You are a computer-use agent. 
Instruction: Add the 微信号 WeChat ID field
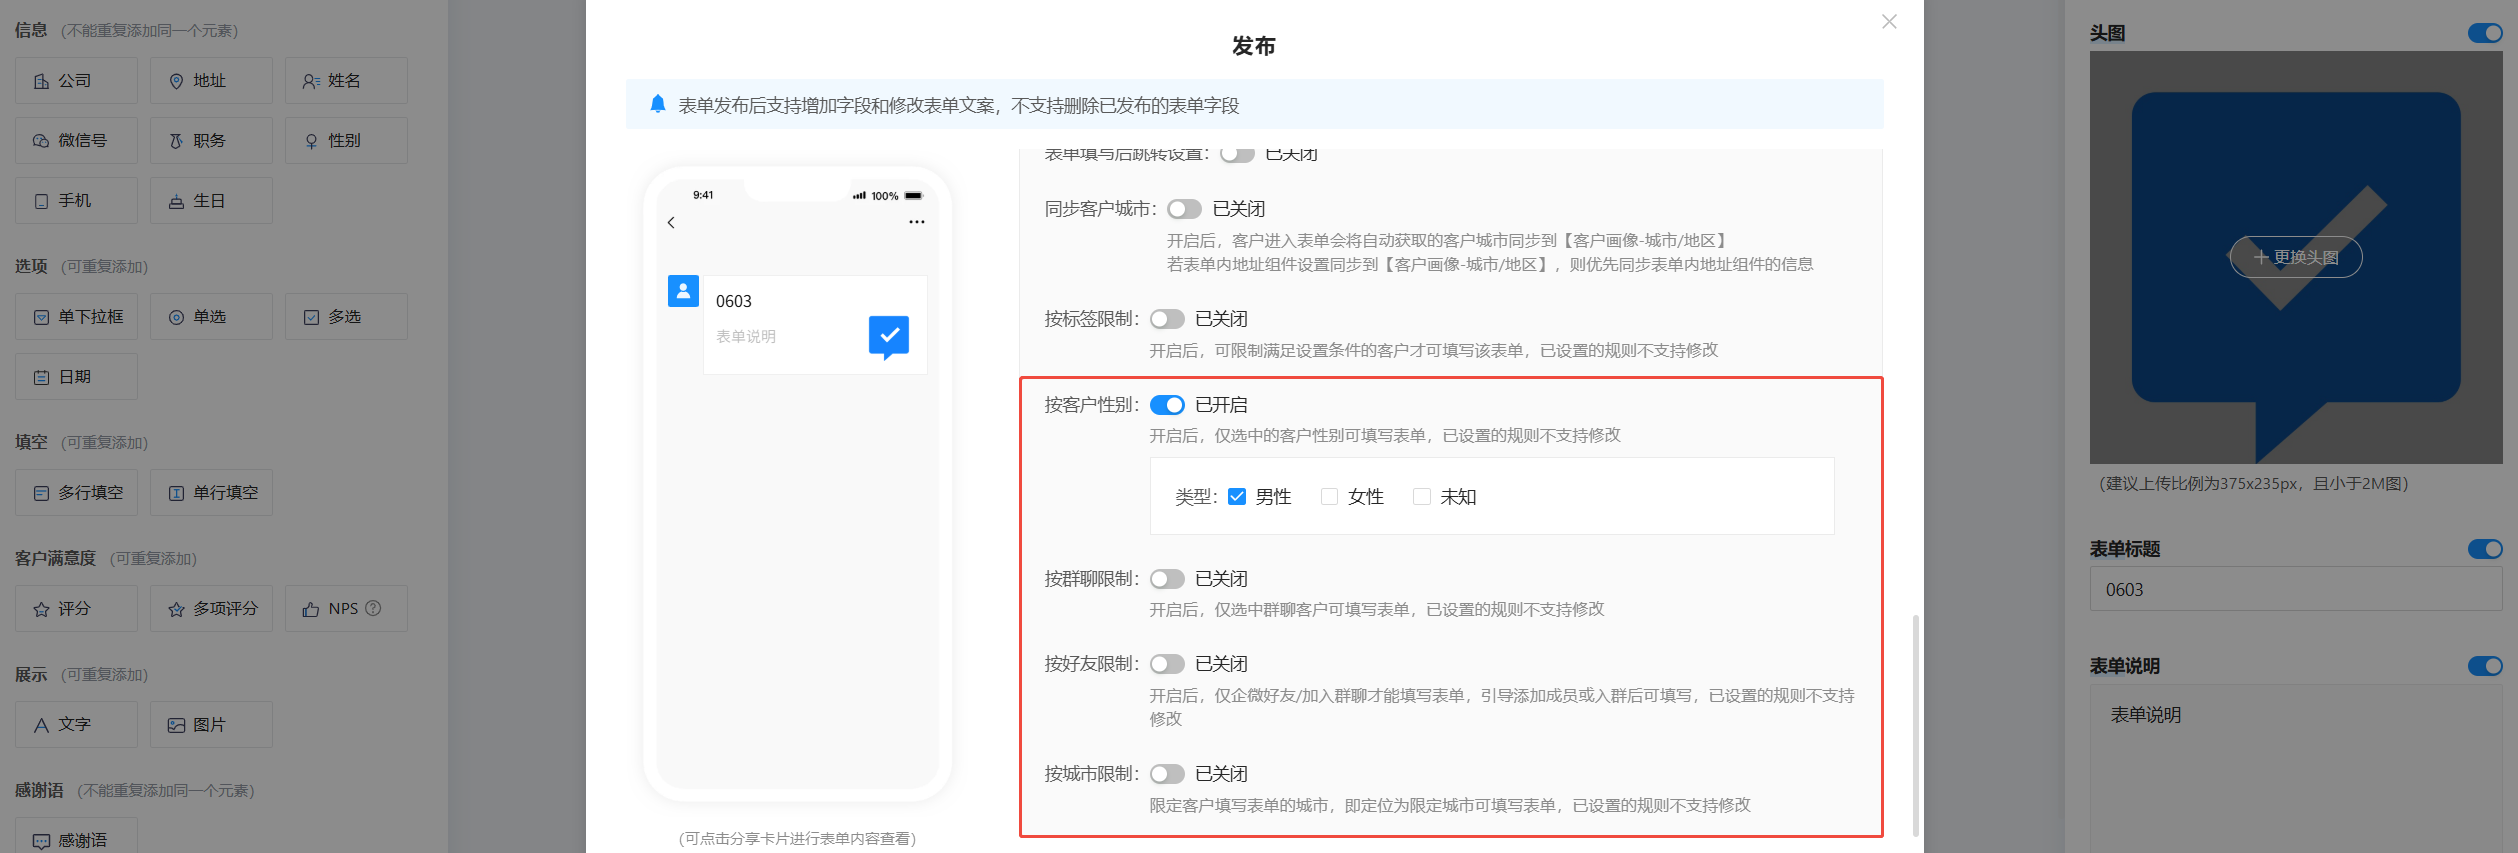pos(76,141)
